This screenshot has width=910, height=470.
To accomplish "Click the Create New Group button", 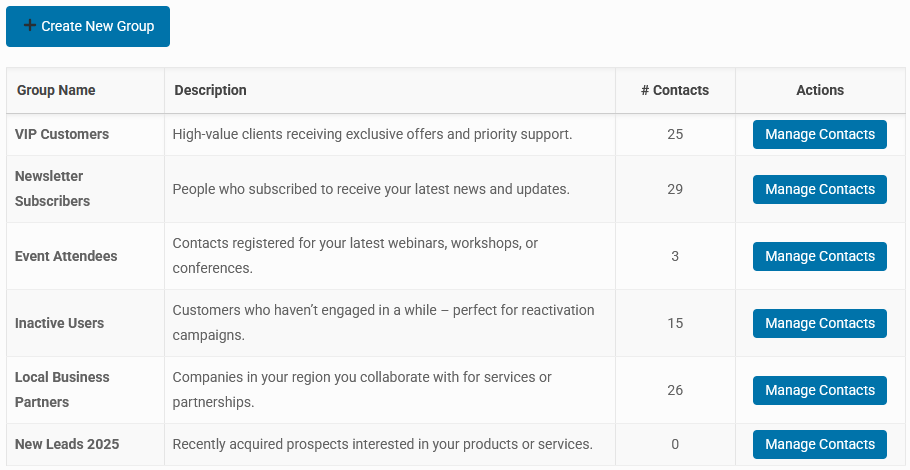I will coord(88,26).
